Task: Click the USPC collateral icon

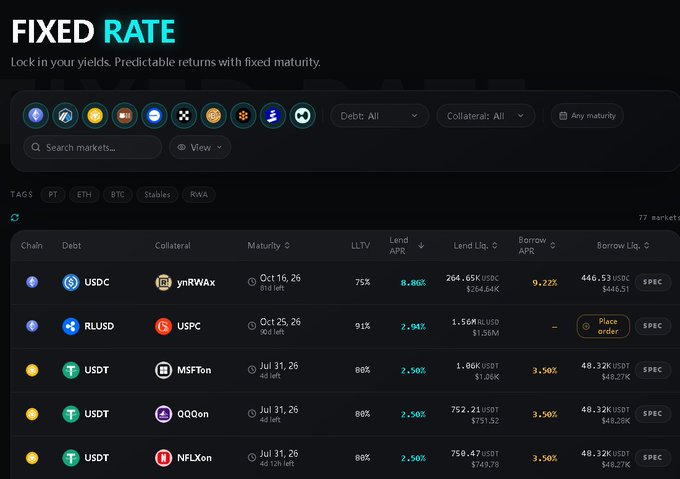Action: click(163, 326)
